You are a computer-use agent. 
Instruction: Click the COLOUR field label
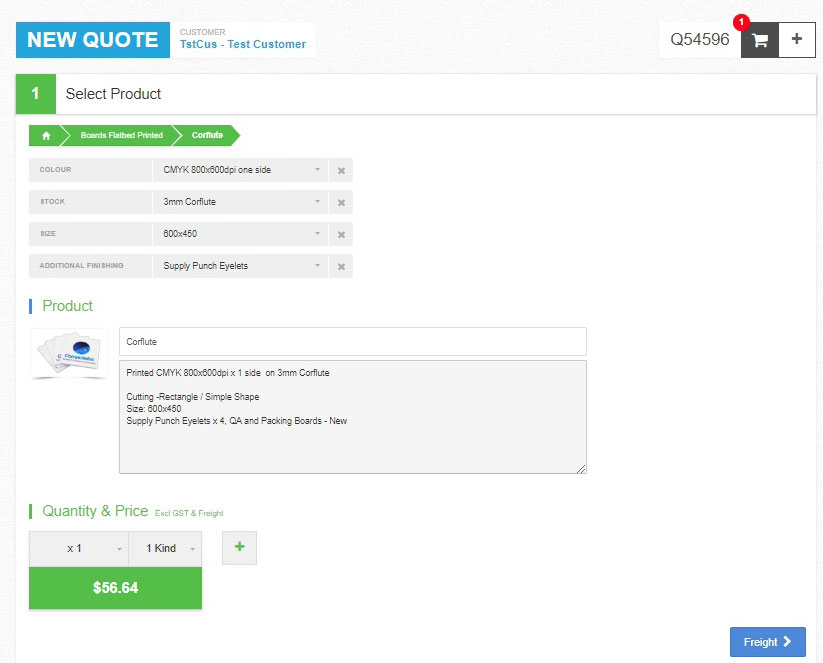(x=55, y=170)
